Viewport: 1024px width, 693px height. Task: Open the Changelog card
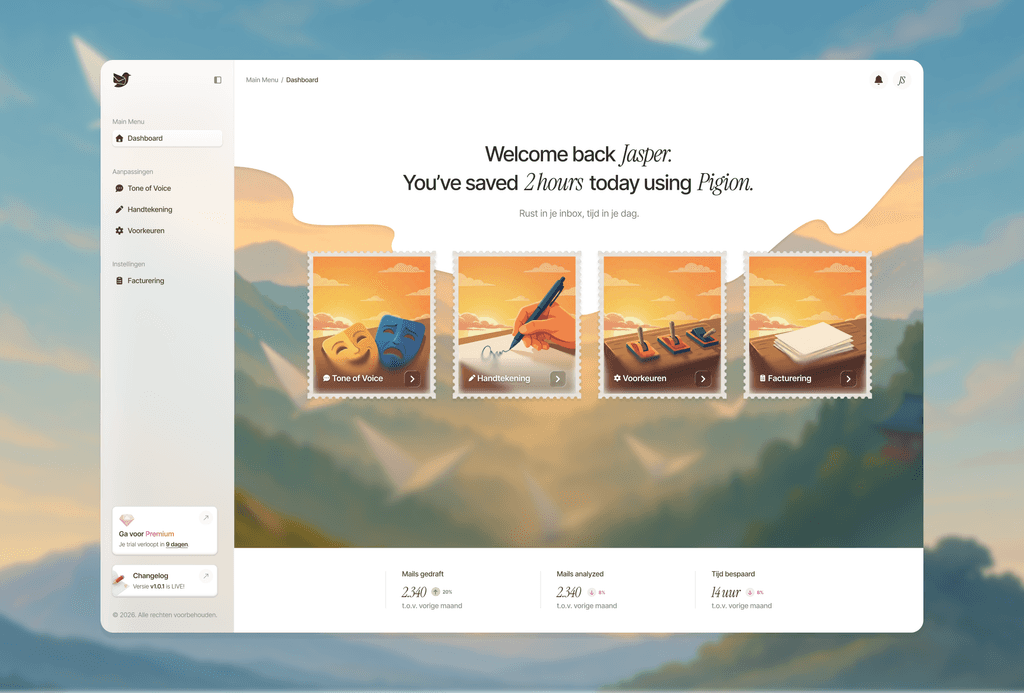tap(165, 581)
